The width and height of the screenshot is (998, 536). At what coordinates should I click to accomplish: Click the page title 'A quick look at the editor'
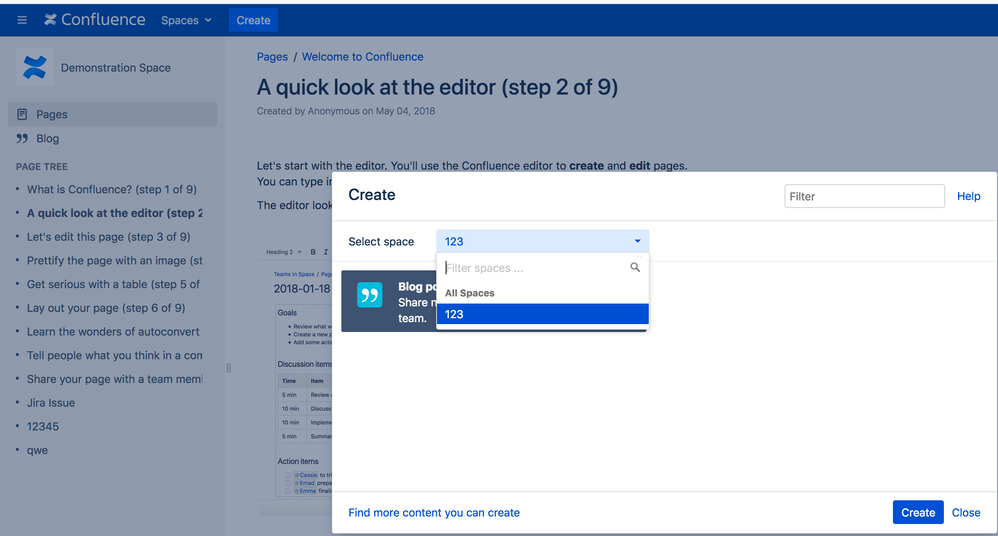437,87
